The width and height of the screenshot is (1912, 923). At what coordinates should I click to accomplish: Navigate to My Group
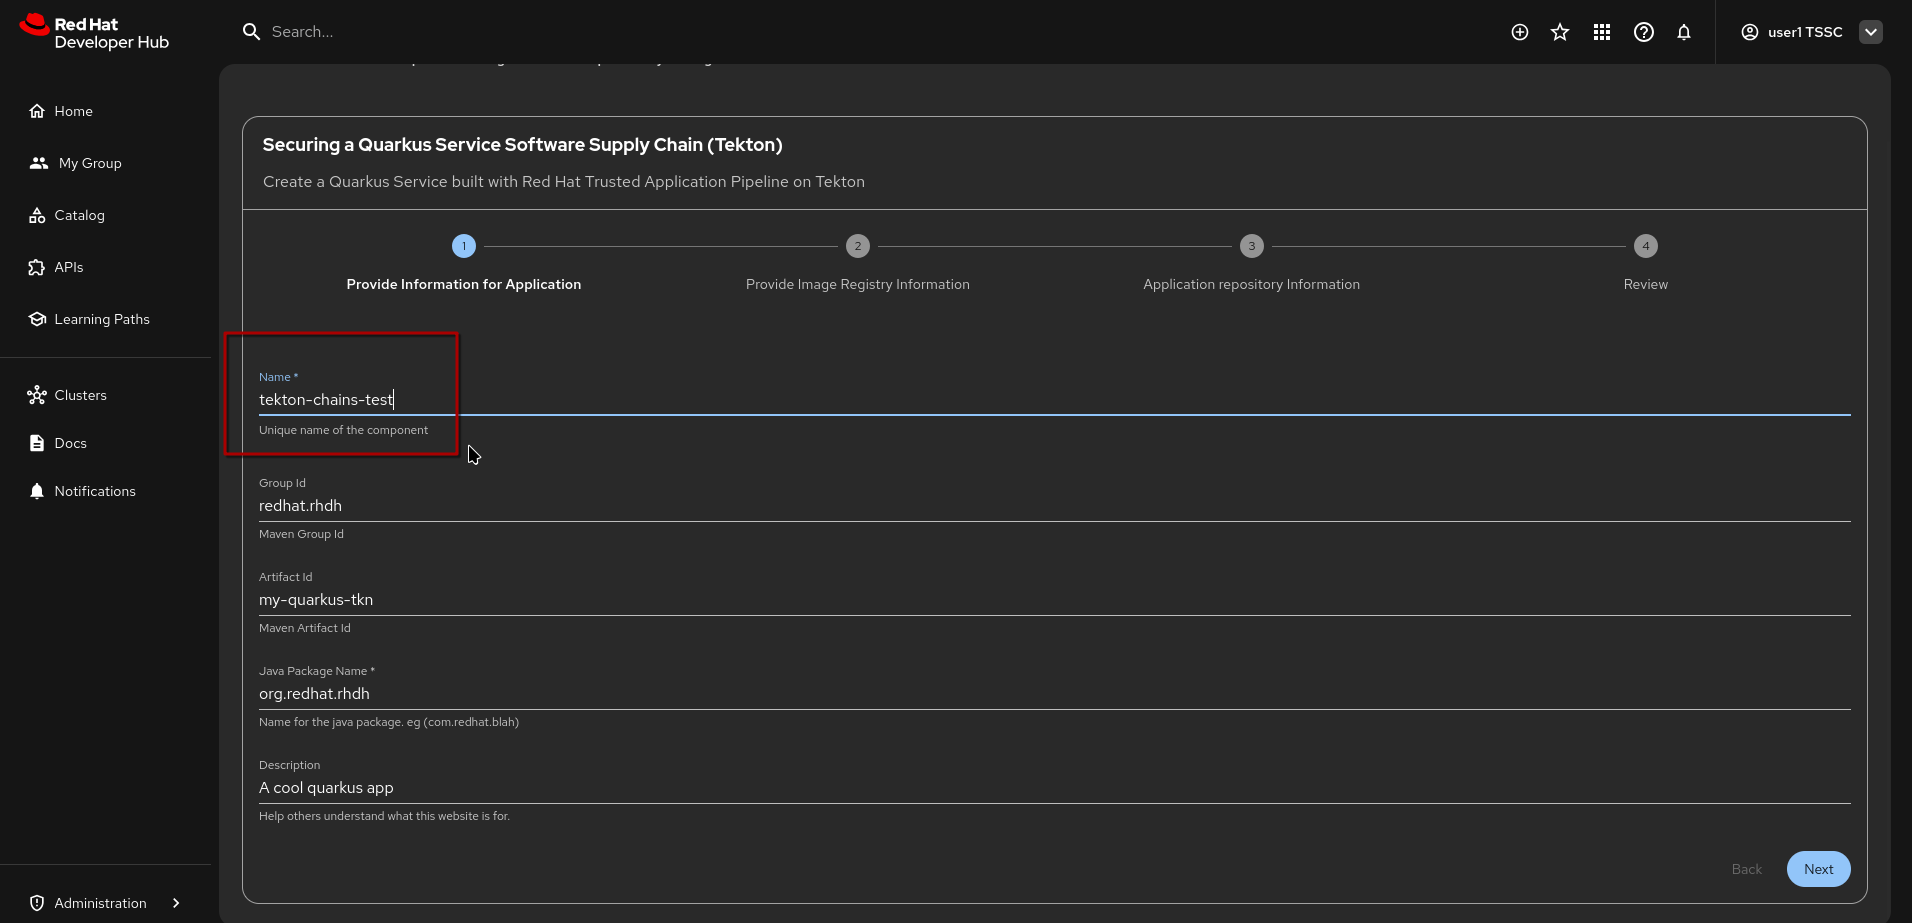89,163
